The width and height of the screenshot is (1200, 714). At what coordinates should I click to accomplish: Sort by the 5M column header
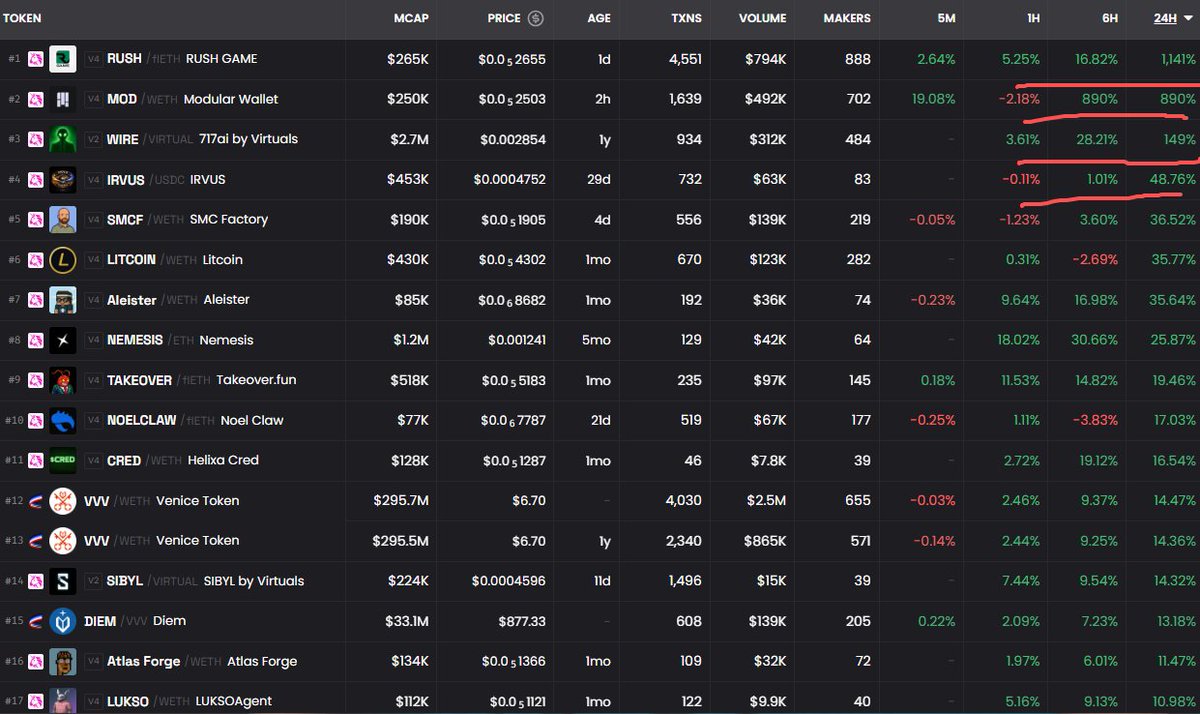click(946, 18)
